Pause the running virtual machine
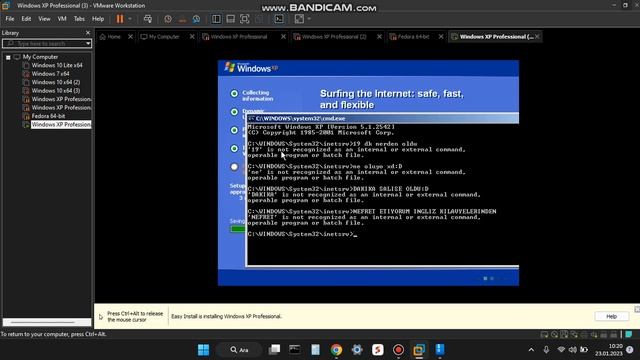 pos(120,19)
